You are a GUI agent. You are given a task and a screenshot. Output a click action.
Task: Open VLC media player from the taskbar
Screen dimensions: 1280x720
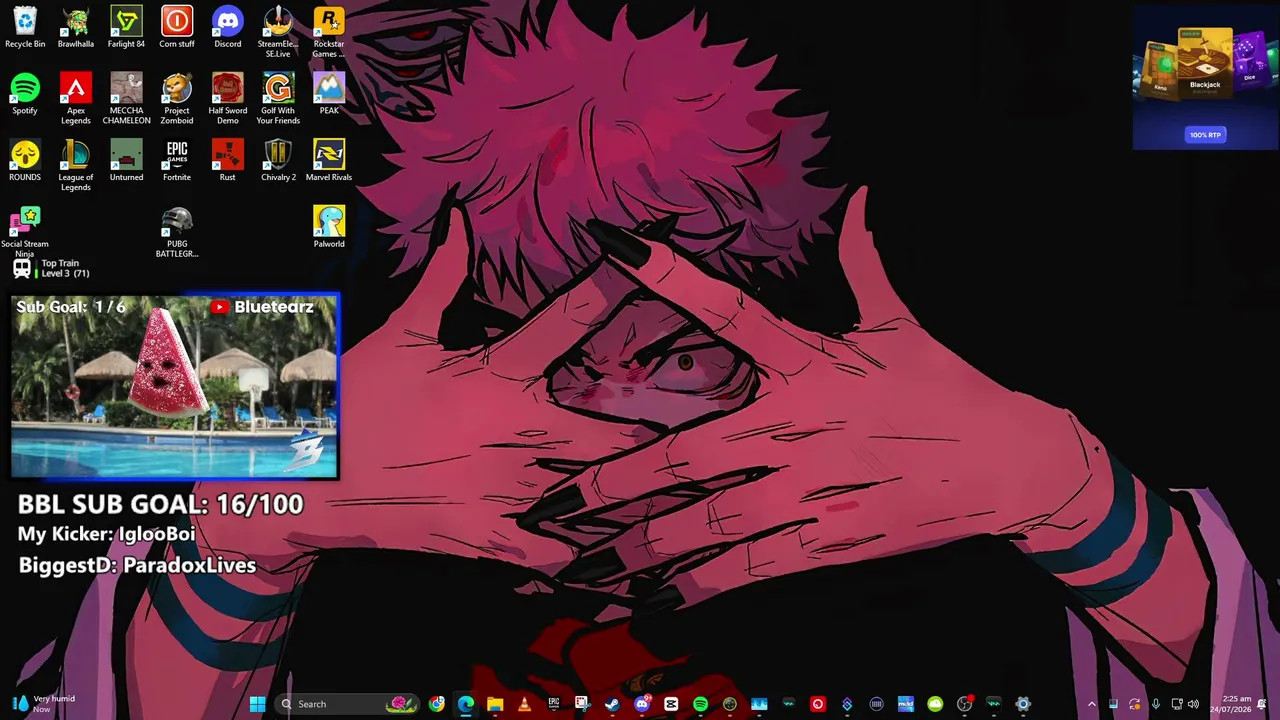524,704
